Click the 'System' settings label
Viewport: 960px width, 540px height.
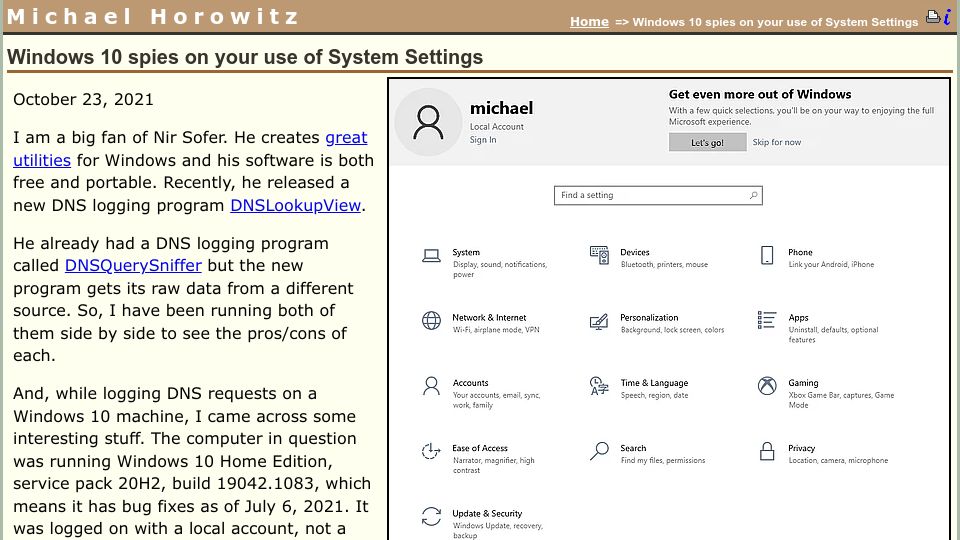[466, 252]
